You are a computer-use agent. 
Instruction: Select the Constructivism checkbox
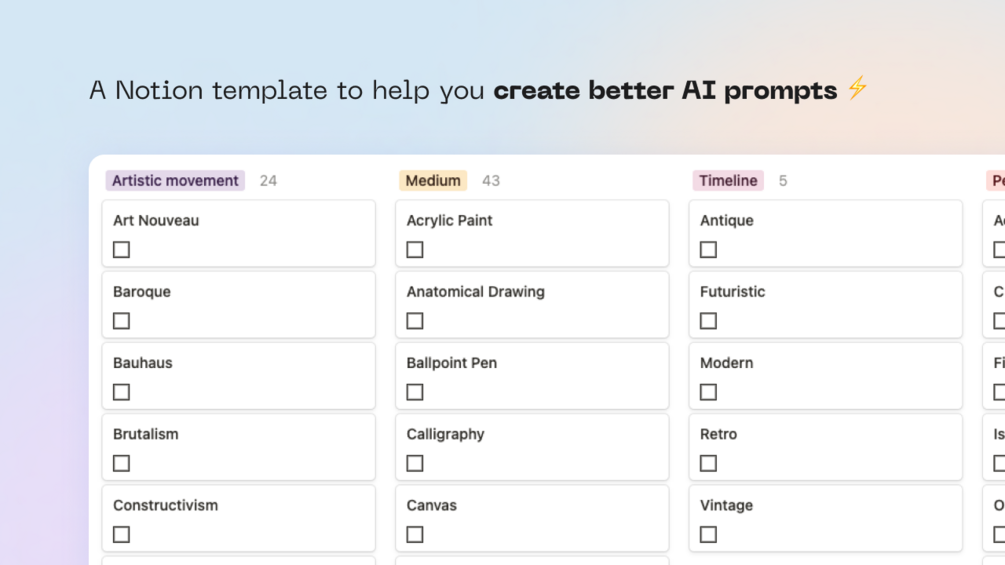(x=122, y=535)
